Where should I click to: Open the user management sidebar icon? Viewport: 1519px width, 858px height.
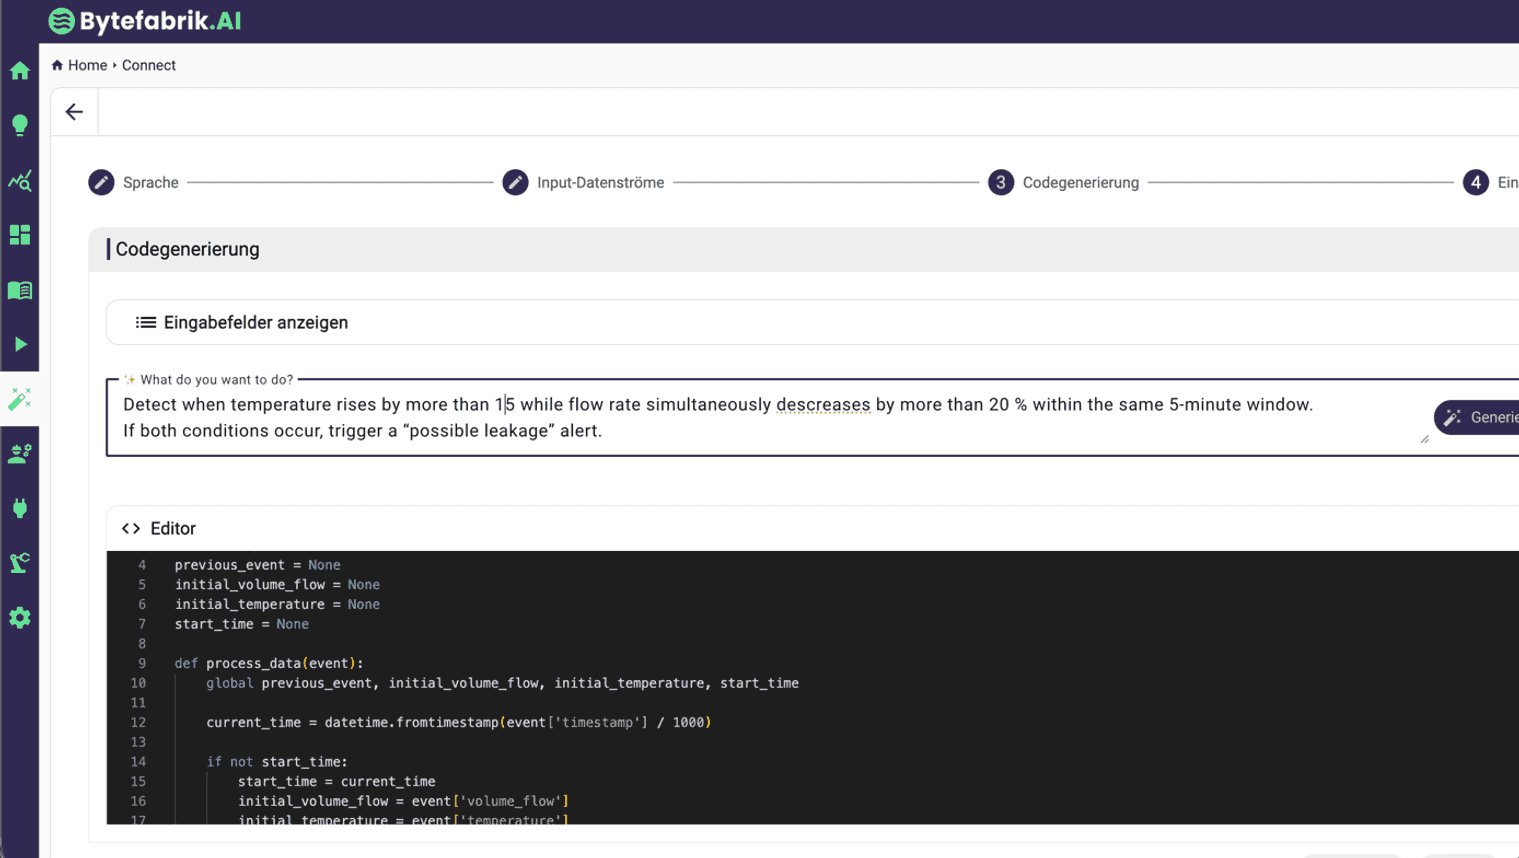coord(20,454)
